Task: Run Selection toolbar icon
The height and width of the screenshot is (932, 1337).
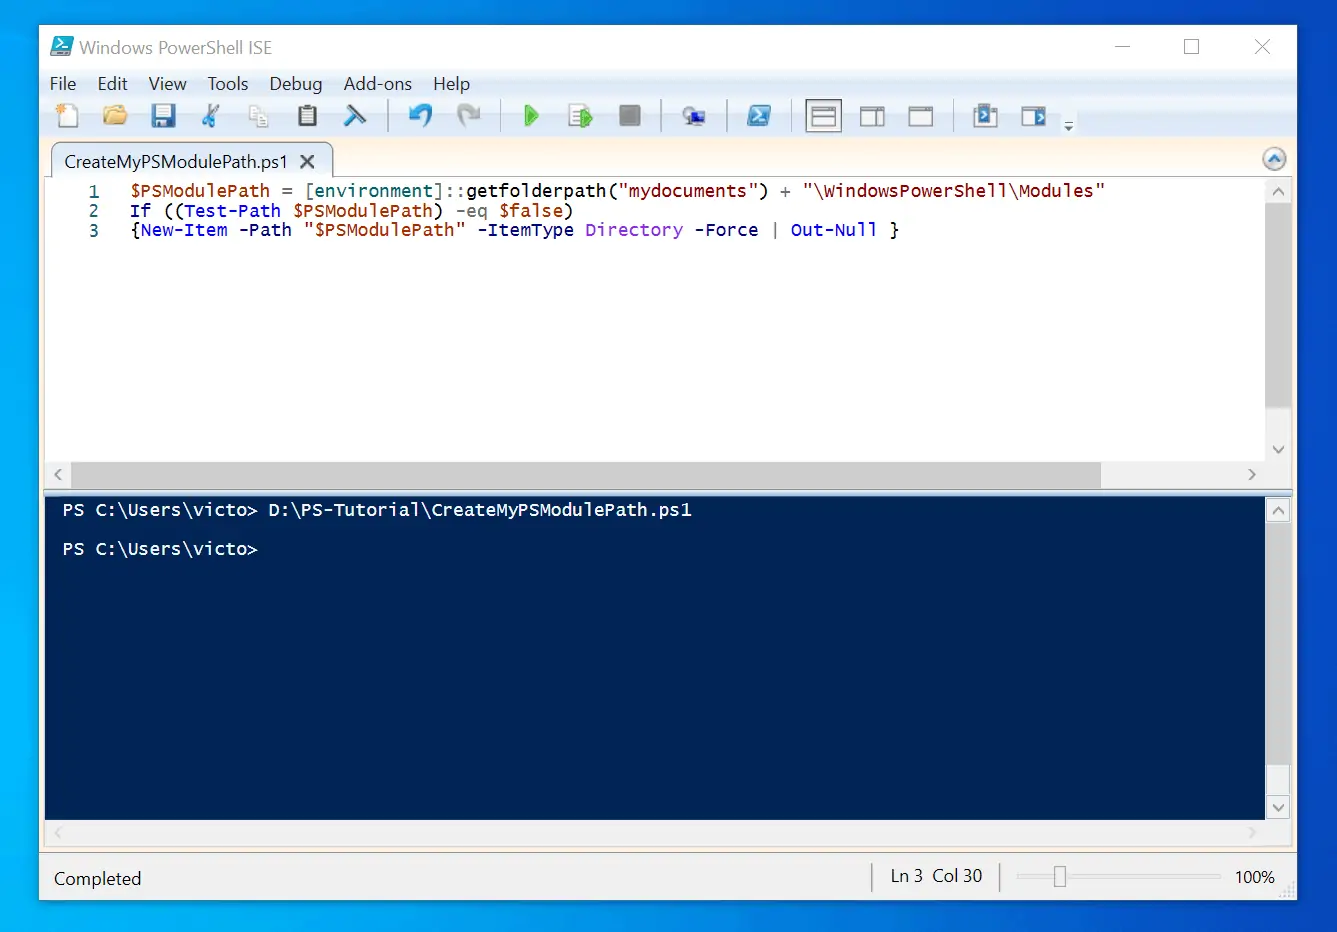Action: pyautogui.click(x=580, y=116)
